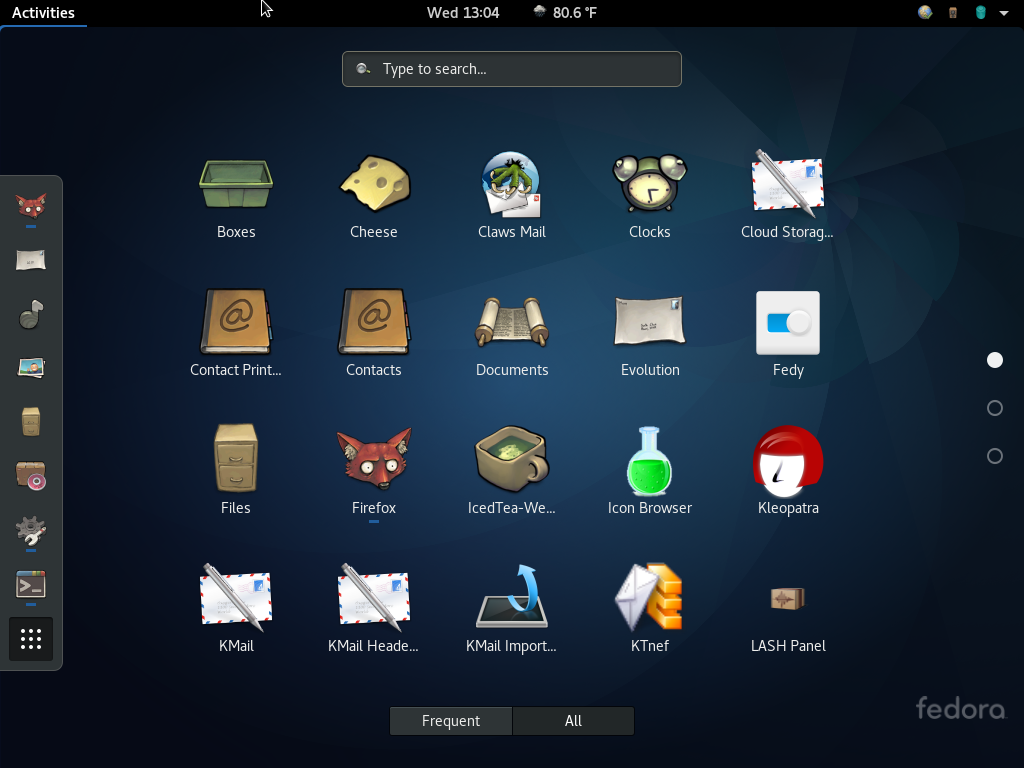Open the weather indicator showing 80.6 °F
Image resolution: width=1024 pixels, height=768 pixels.
tap(565, 12)
